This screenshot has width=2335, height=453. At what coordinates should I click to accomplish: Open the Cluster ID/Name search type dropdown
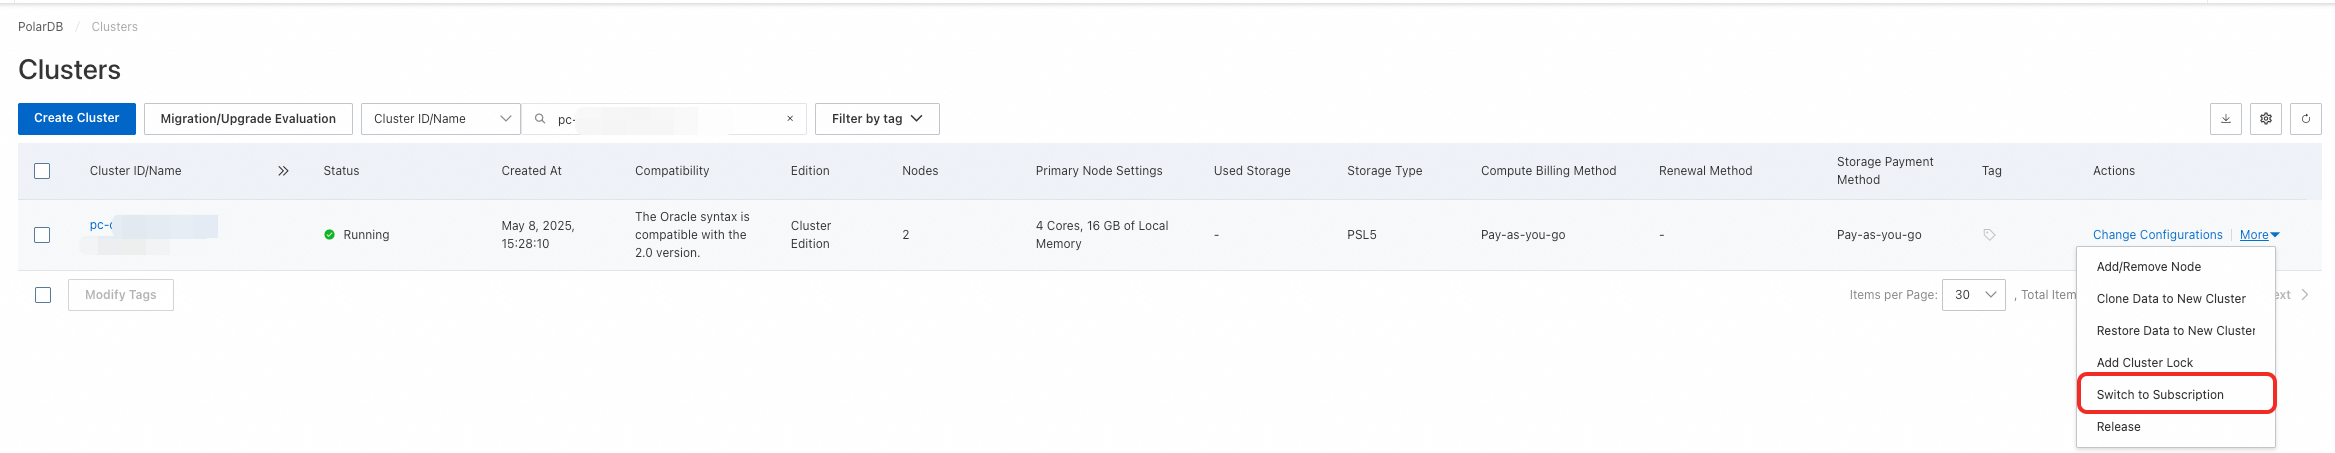click(440, 119)
